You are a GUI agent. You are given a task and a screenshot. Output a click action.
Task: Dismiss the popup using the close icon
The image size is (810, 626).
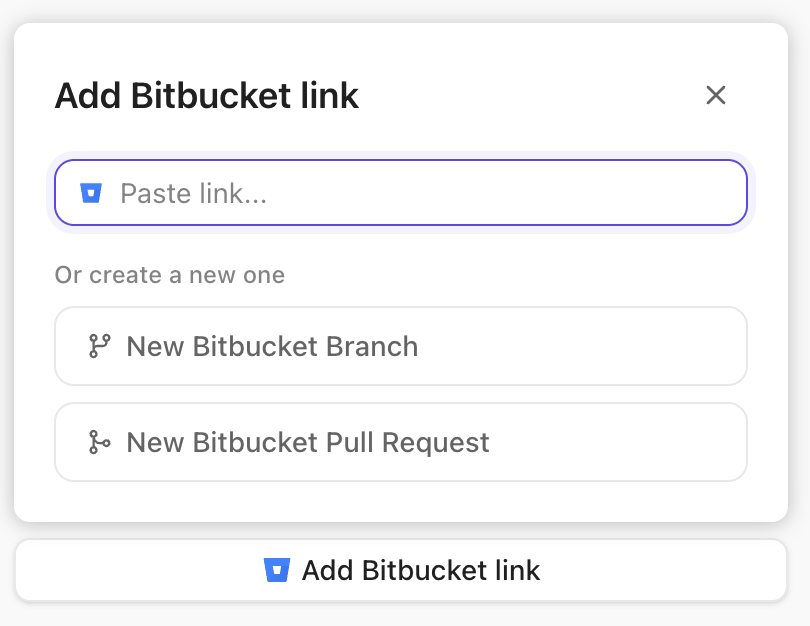click(717, 95)
